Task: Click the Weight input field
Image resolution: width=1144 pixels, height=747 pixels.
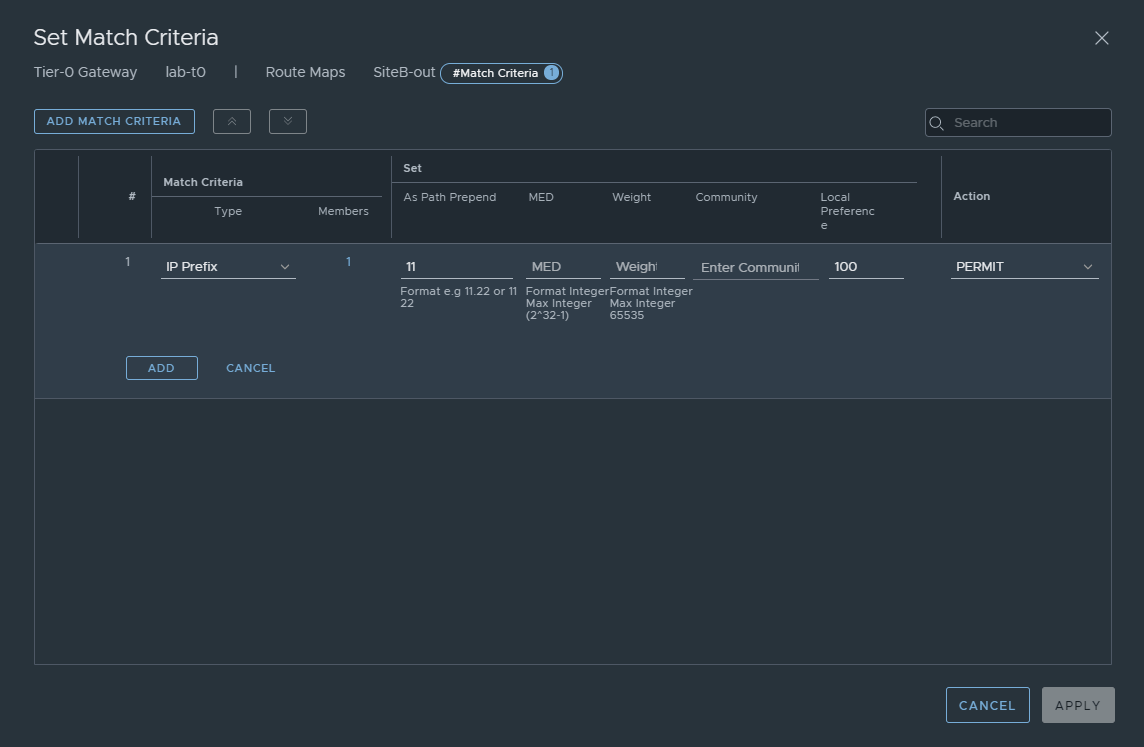Action: (647, 267)
